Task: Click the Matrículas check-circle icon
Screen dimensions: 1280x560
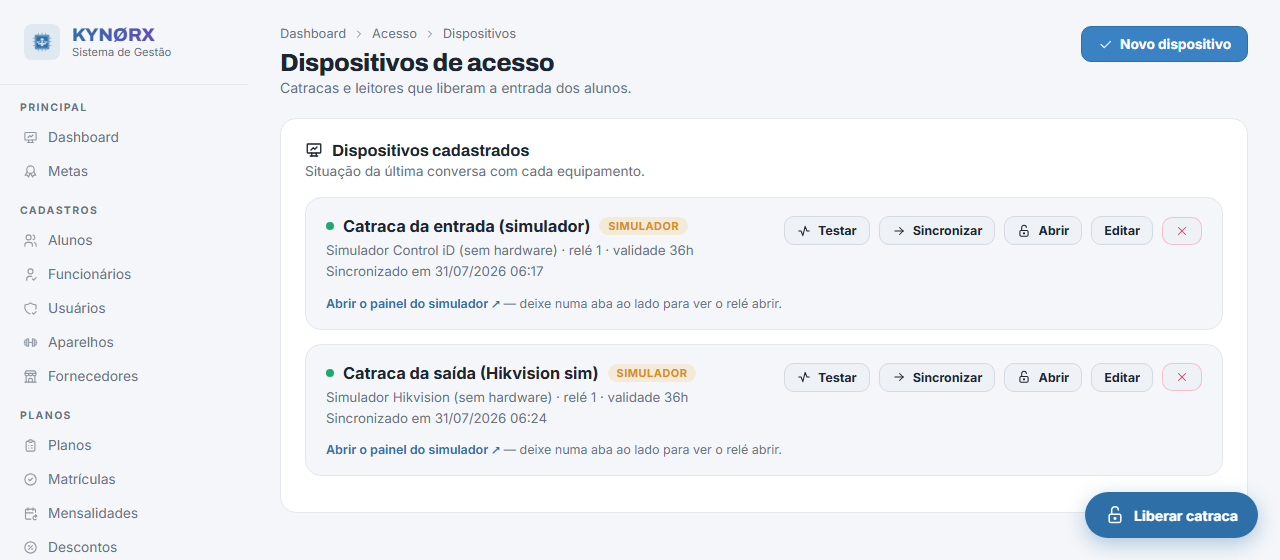Action: point(30,479)
